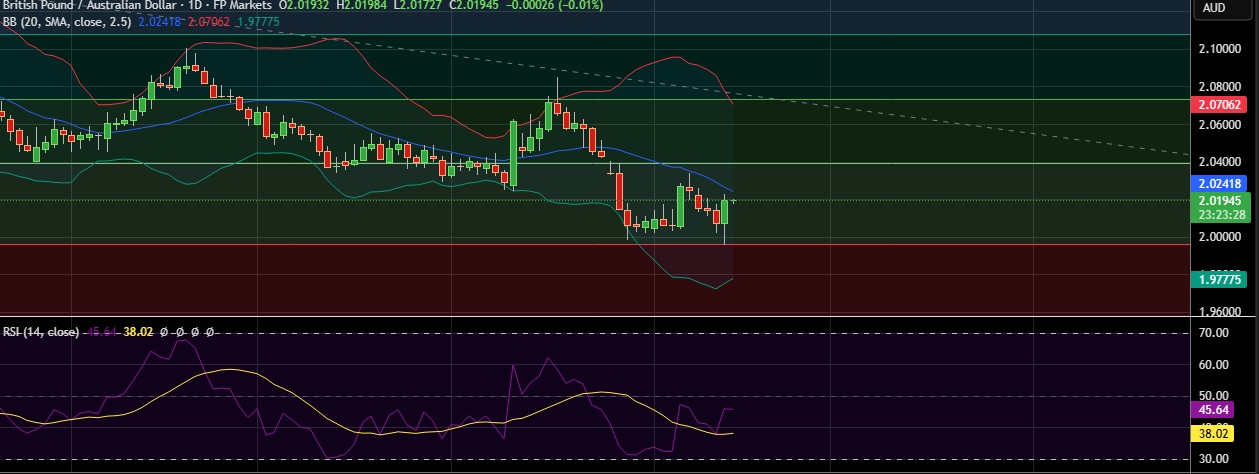Click the 2.10000 price scale value
This screenshot has width=1259, height=474.
[1220, 49]
